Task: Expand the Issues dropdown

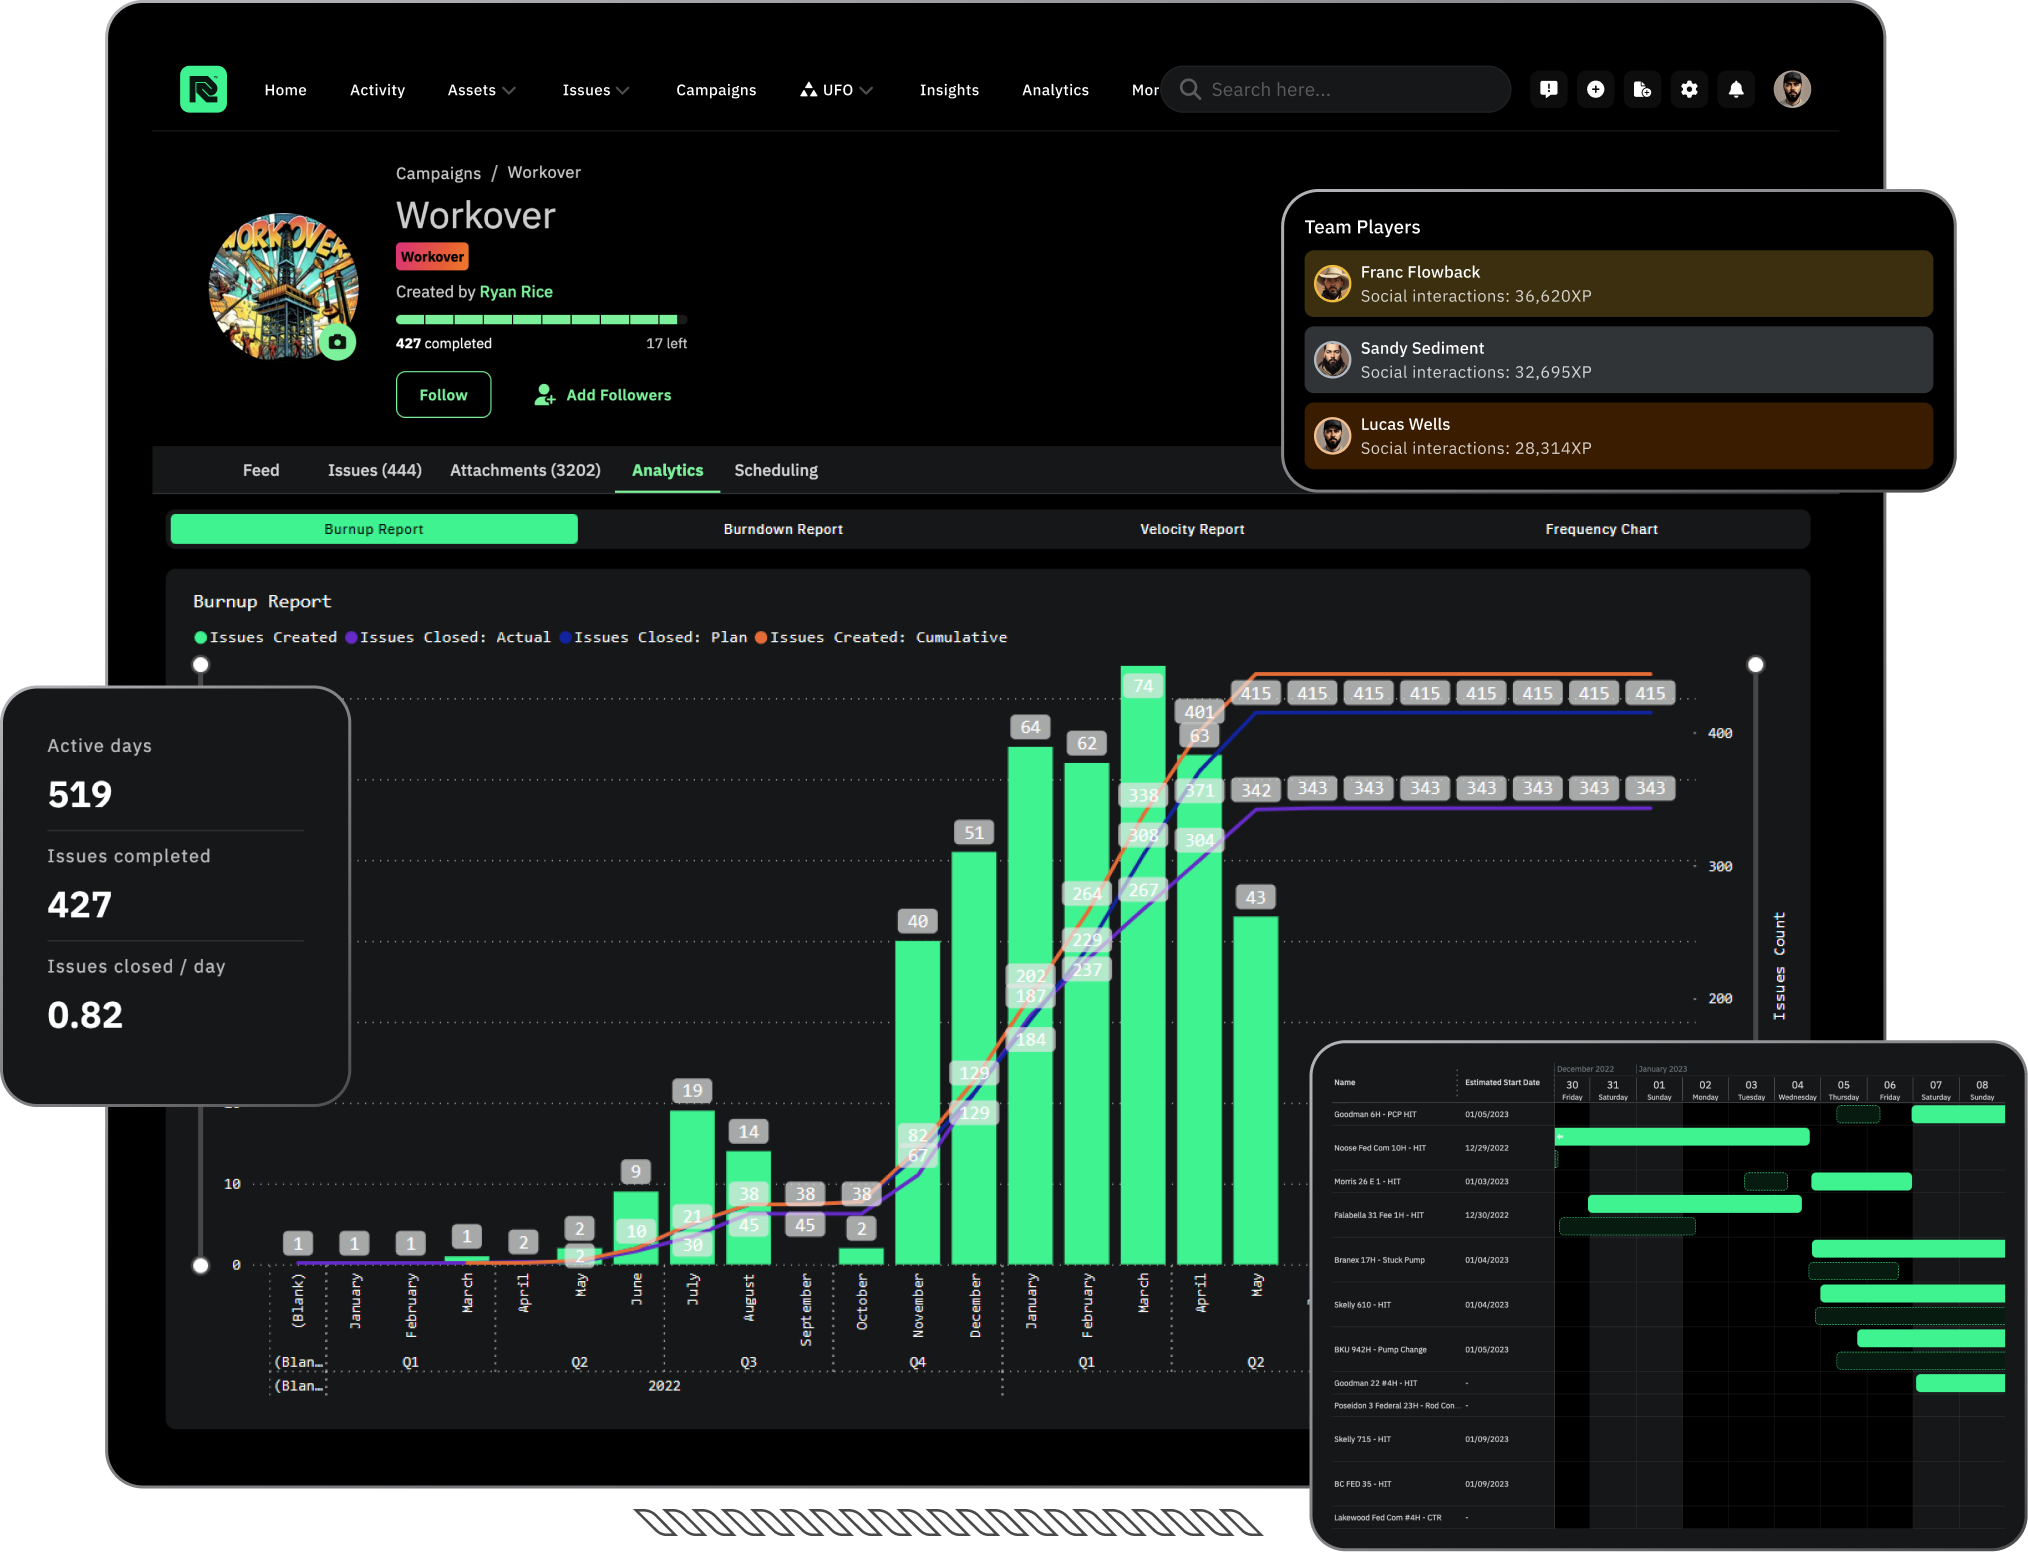Action: [x=595, y=89]
